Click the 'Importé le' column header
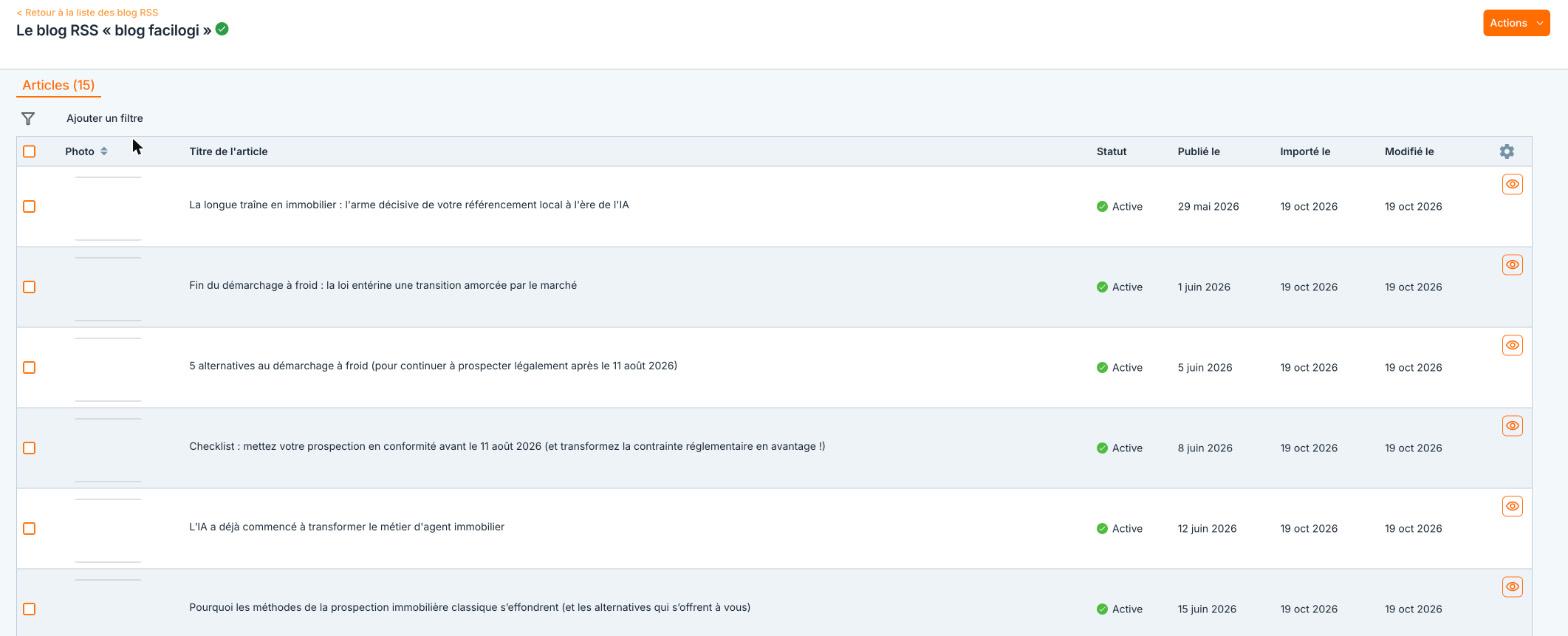The width and height of the screenshot is (1568, 636). click(x=1305, y=151)
